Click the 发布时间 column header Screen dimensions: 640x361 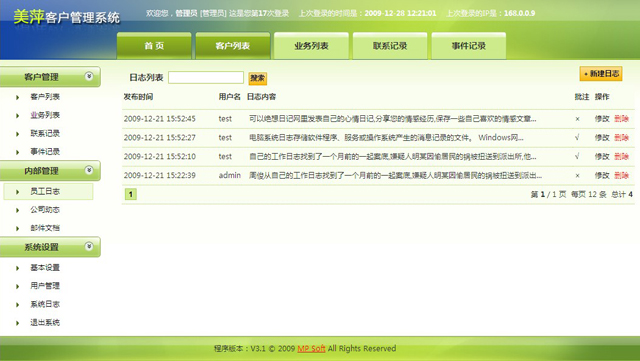pos(138,97)
